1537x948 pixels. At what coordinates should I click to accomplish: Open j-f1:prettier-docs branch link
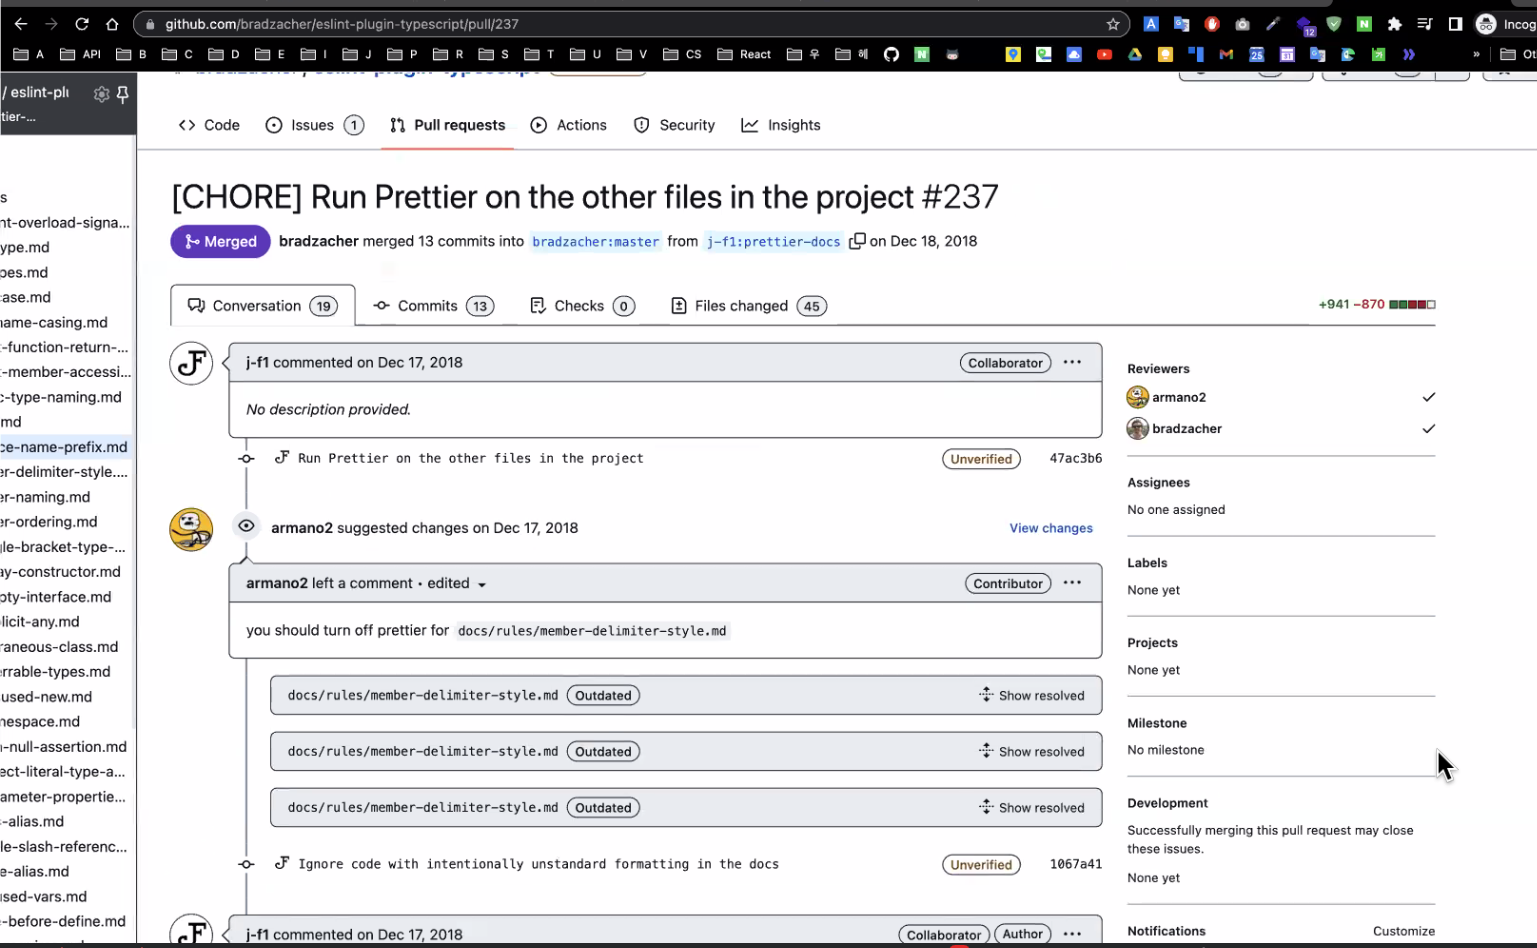pyautogui.click(x=774, y=241)
